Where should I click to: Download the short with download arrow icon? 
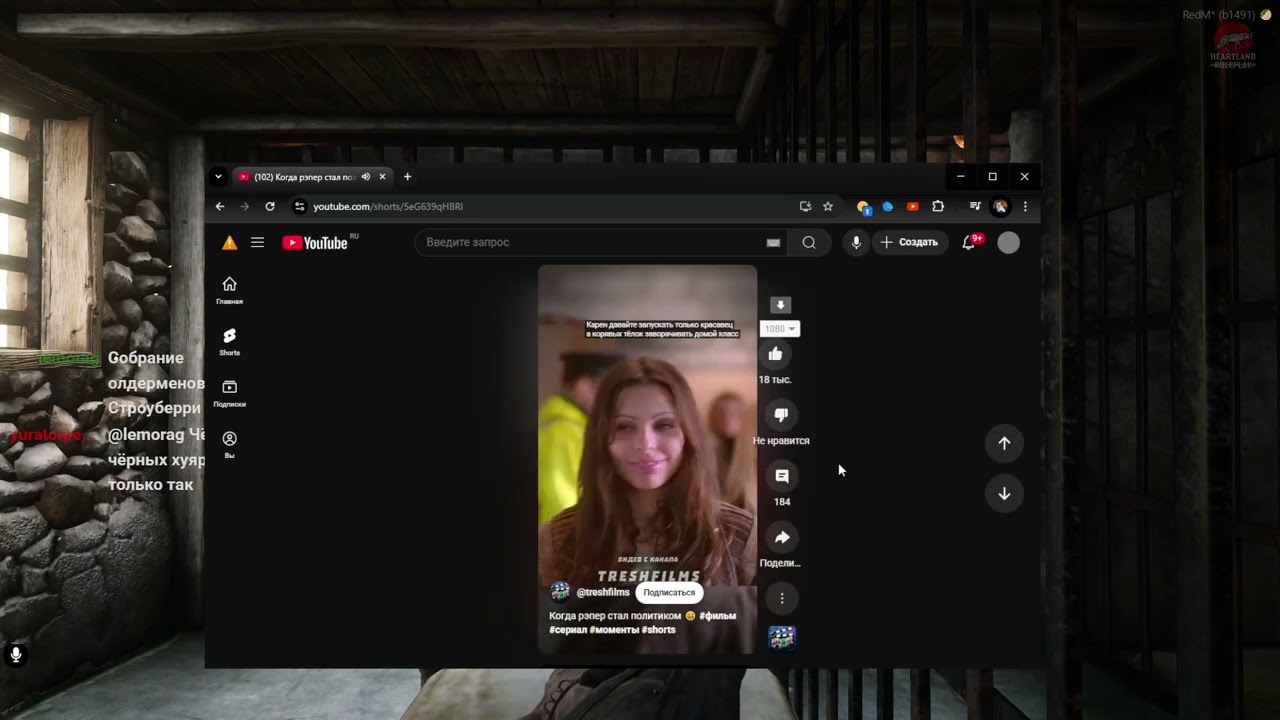(781, 305)
